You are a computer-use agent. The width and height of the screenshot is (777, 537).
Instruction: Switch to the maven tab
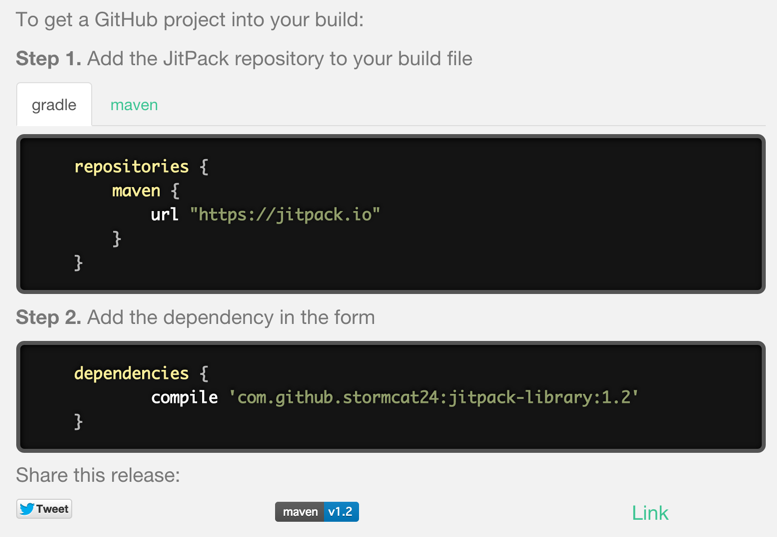click(x=134, y=105)
